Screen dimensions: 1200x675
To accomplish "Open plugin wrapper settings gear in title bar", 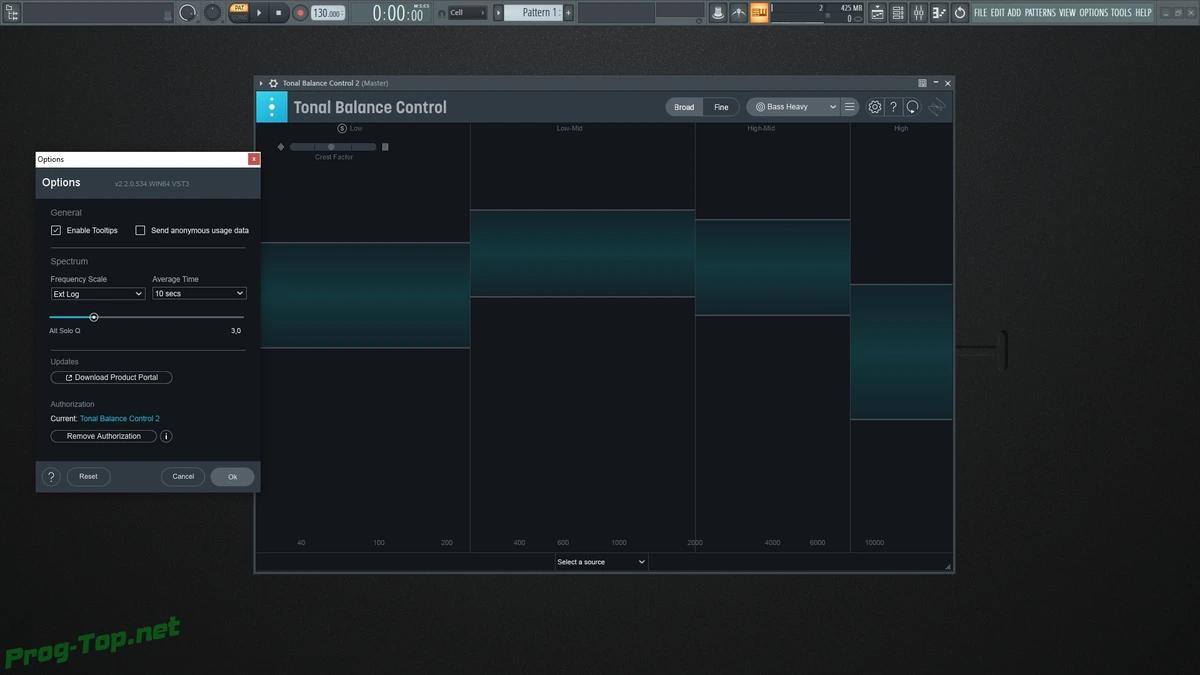I will [273, 83].
